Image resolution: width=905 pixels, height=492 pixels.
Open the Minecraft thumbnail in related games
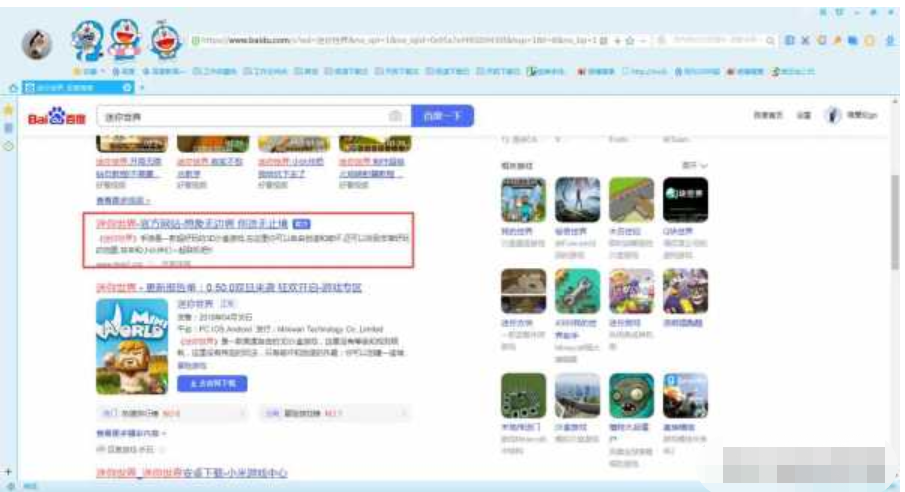(x=523, y=200)
